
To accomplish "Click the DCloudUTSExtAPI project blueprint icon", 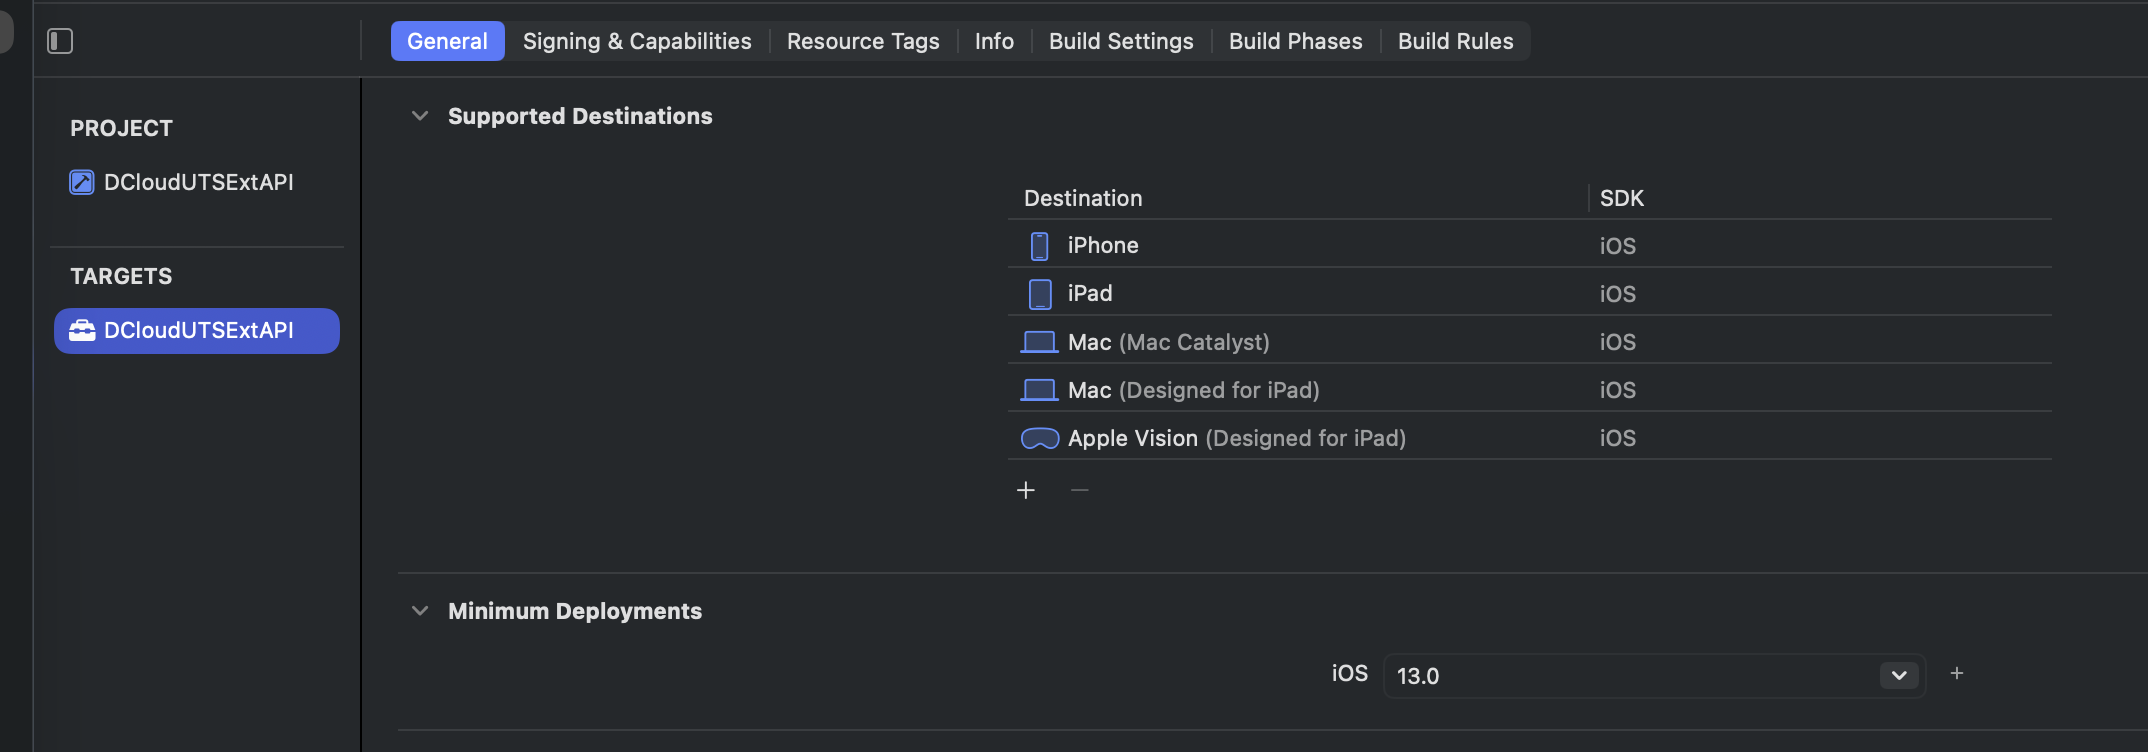I will 81,182.
